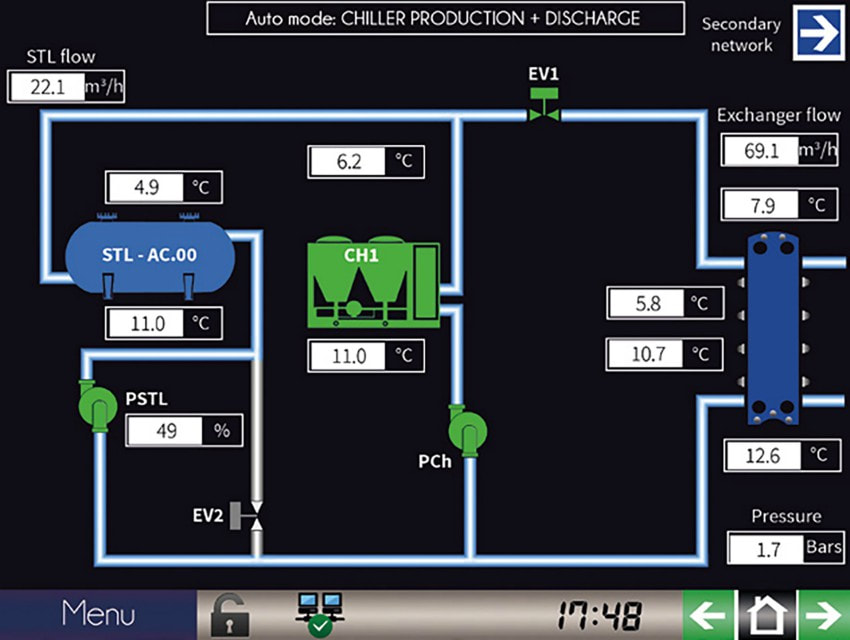Go to next page with right arrow
Viewport: 850px width, 640px height.
[824, 615]
